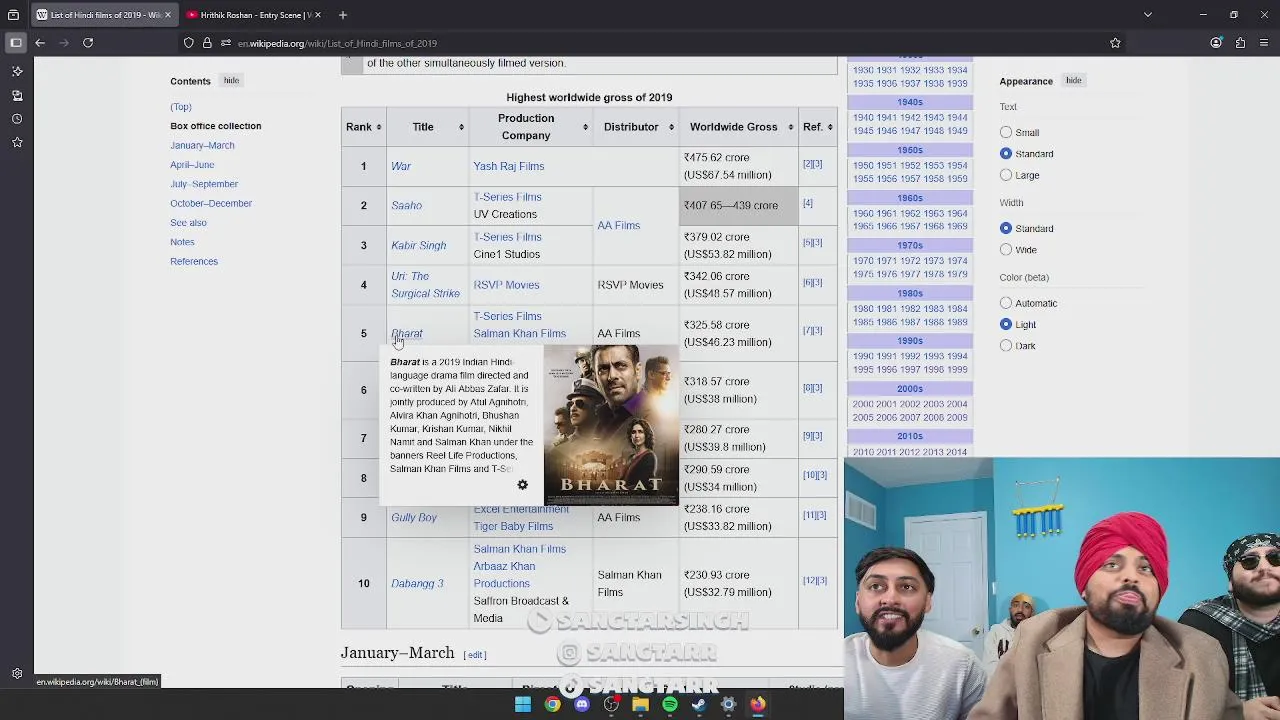Viewport: 1280px width, 720px height.
Task: Sort table by Title column arrows
Action: click(461, 127)
